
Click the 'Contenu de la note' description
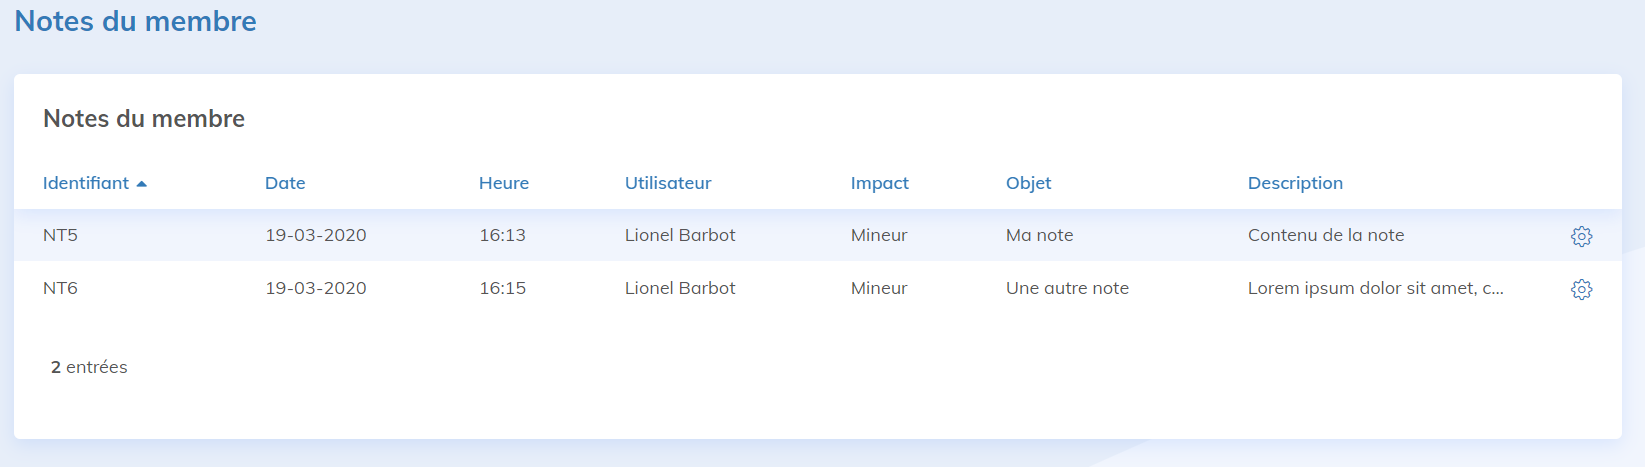[1326, 235]
